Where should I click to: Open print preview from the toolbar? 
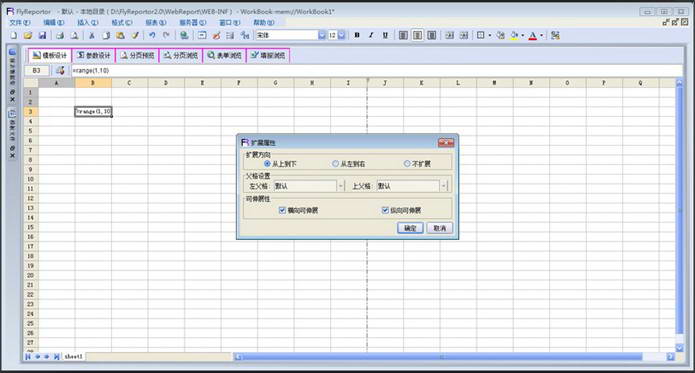click(74, 35)
